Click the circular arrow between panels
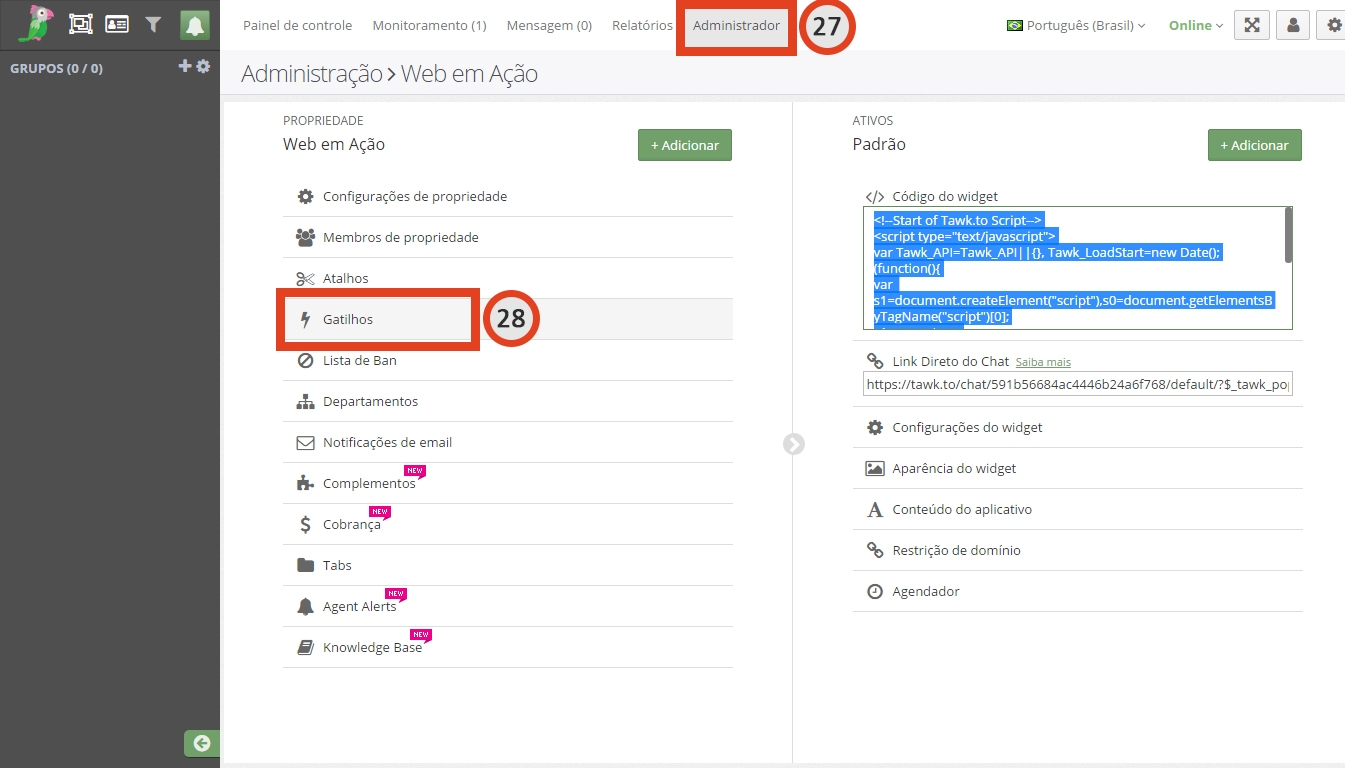 [794, 444]
